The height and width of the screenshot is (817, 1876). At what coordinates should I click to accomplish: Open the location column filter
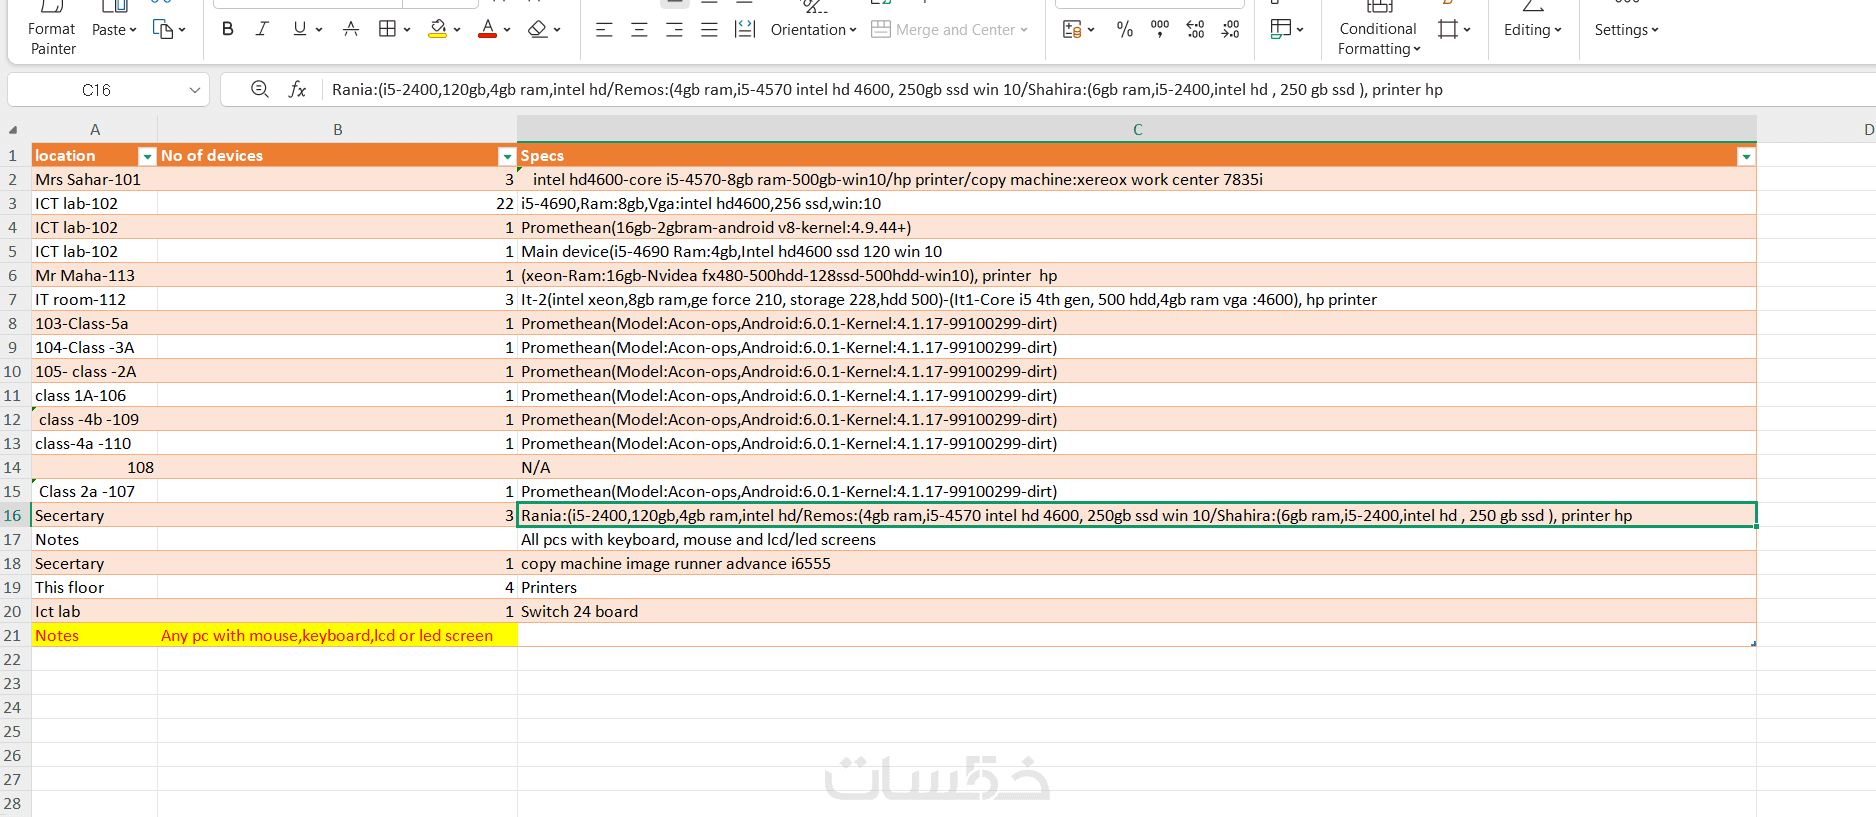pyautogui.click(x=147, y=156)
